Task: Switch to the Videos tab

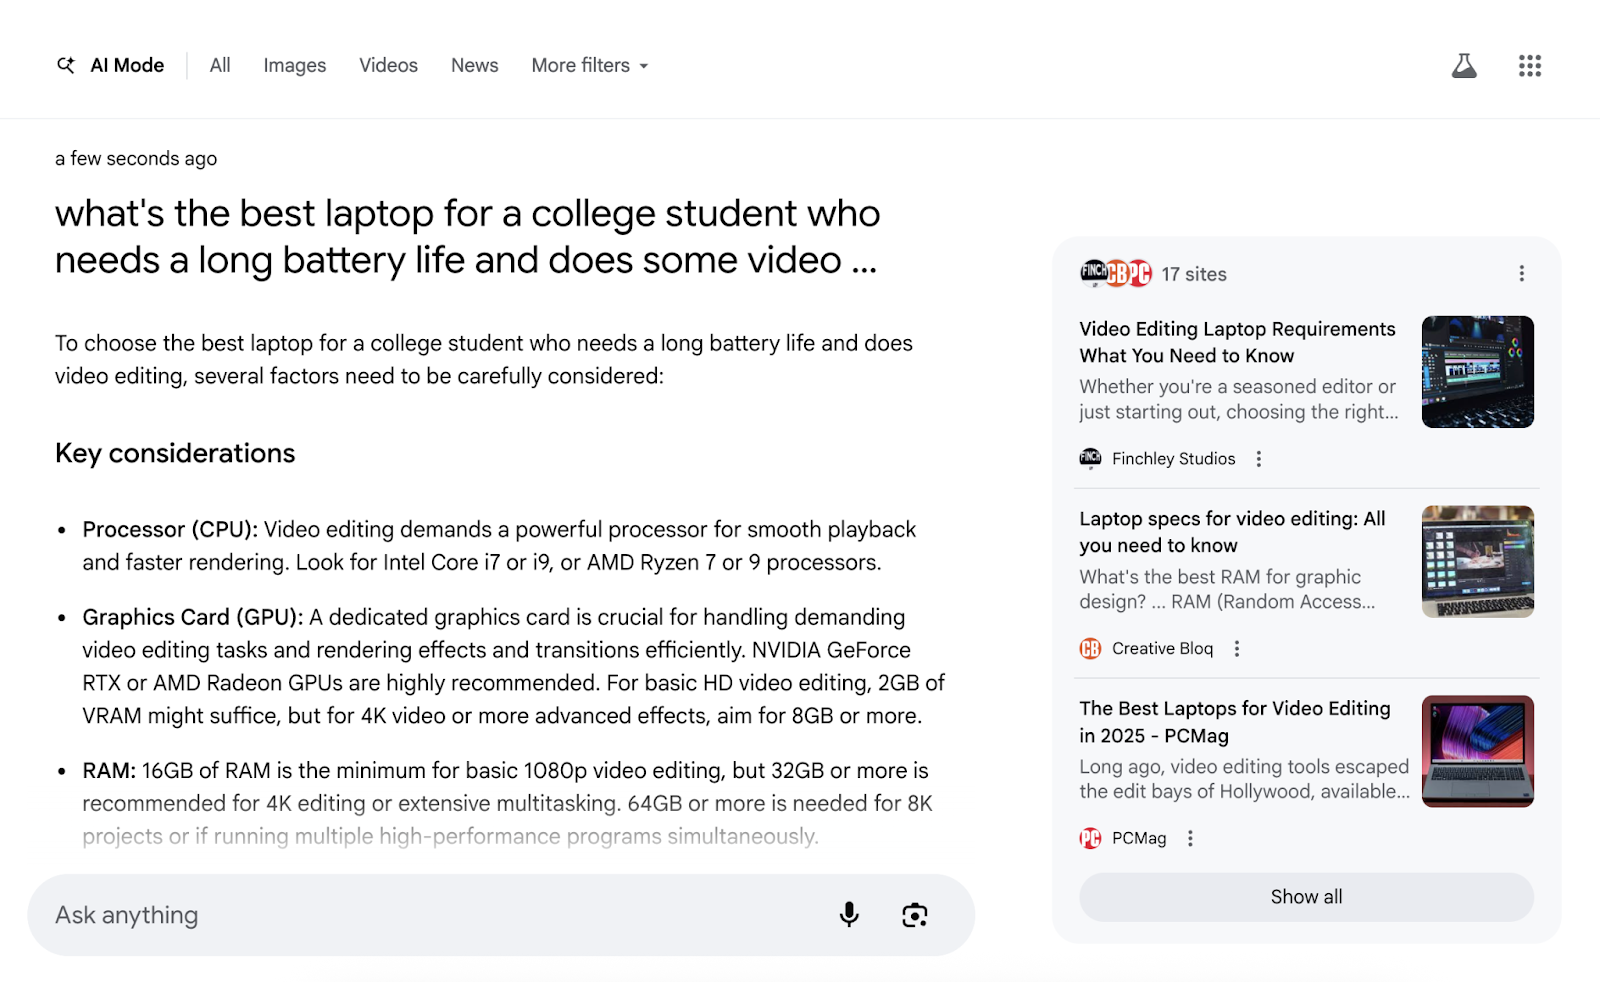Action: [388, 65]
